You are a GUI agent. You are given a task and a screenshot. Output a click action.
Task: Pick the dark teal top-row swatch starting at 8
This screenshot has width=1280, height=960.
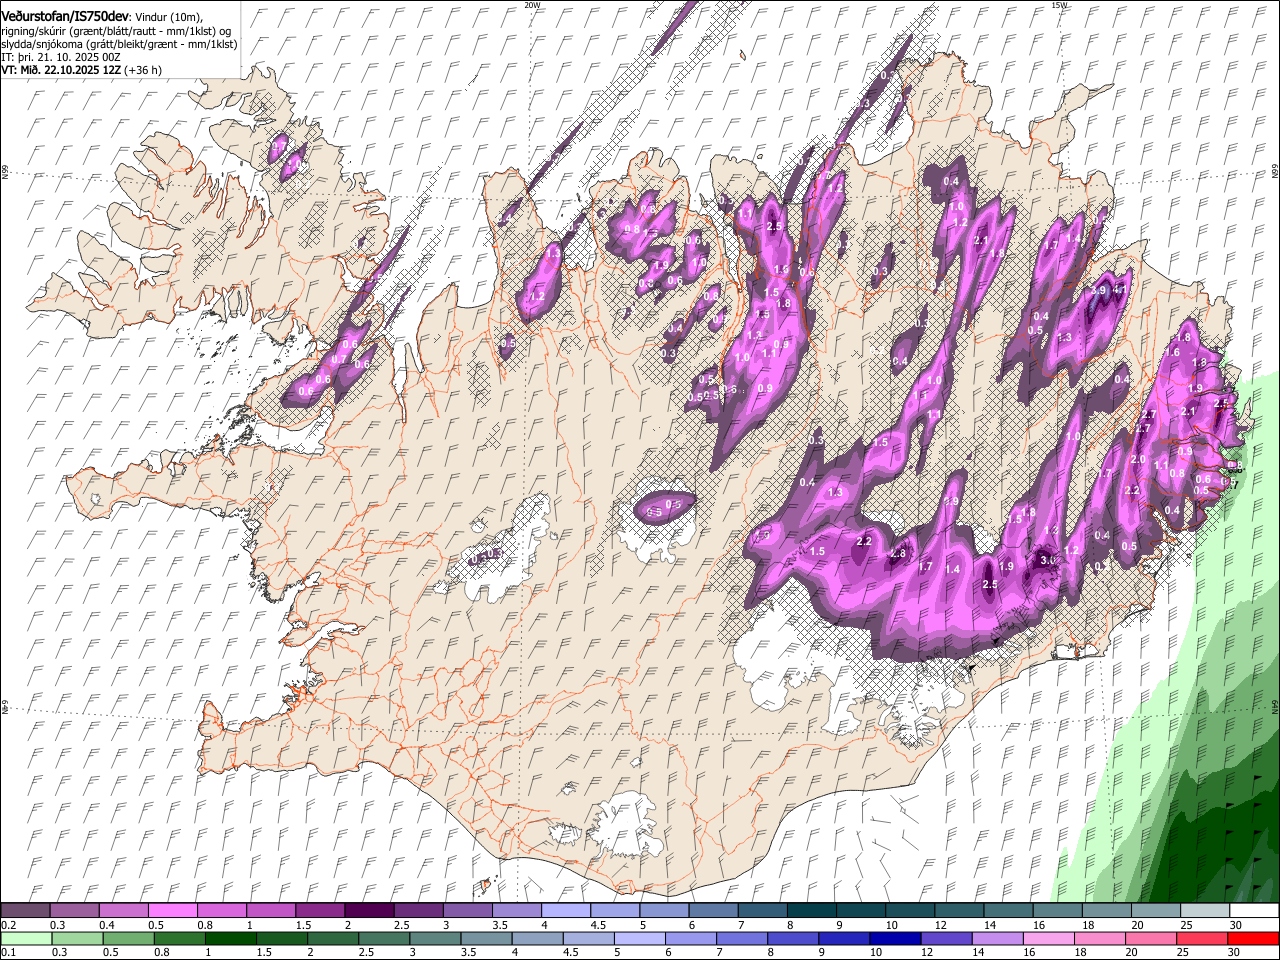pos(811,911)
